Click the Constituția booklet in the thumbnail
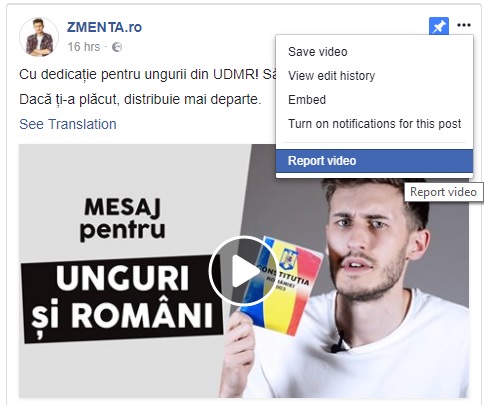Image resolution: width=484 pixels, height=405 pixels. pos(282,285)
